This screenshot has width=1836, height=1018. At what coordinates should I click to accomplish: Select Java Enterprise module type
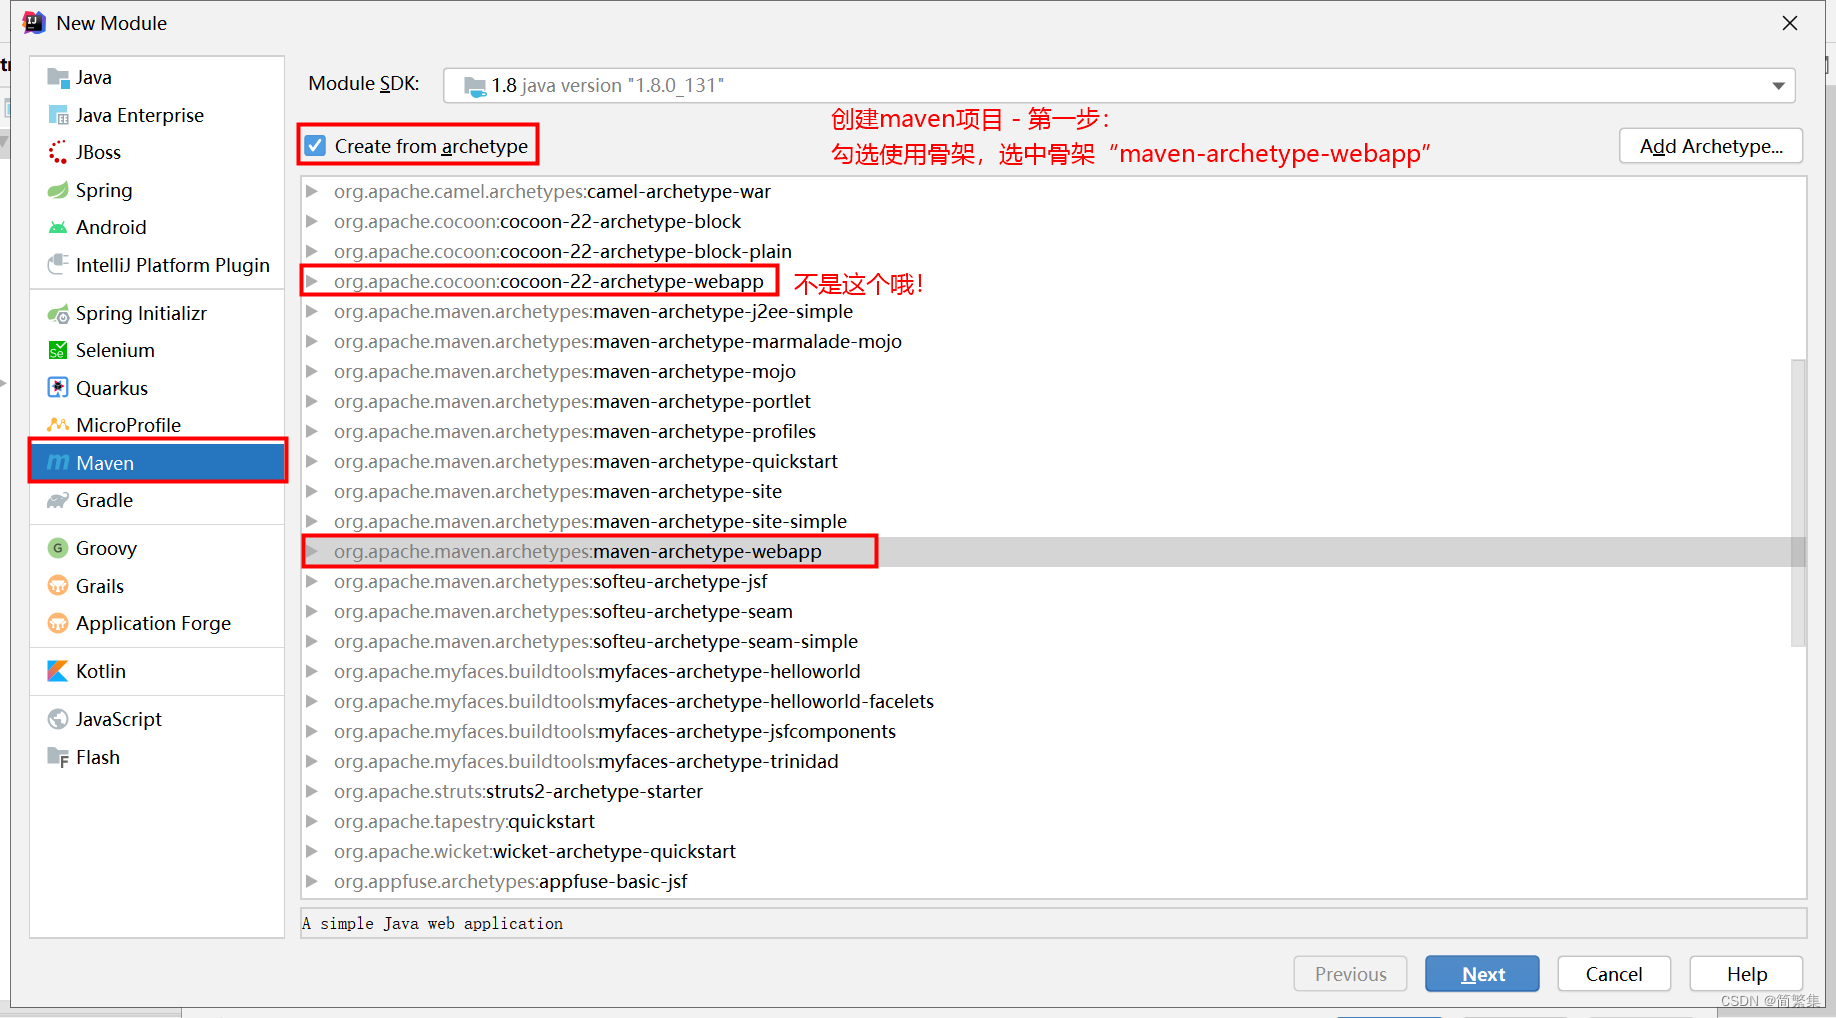tap(139, 115)
